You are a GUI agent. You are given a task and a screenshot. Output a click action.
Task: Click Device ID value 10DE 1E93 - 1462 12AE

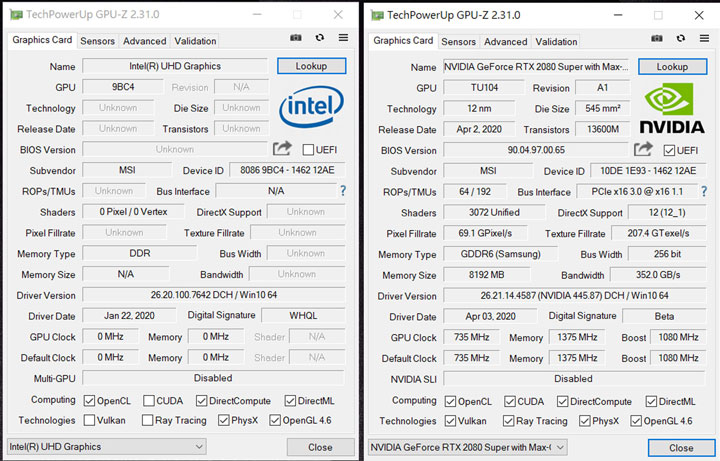pyautogui.click(x=648, y=171)
